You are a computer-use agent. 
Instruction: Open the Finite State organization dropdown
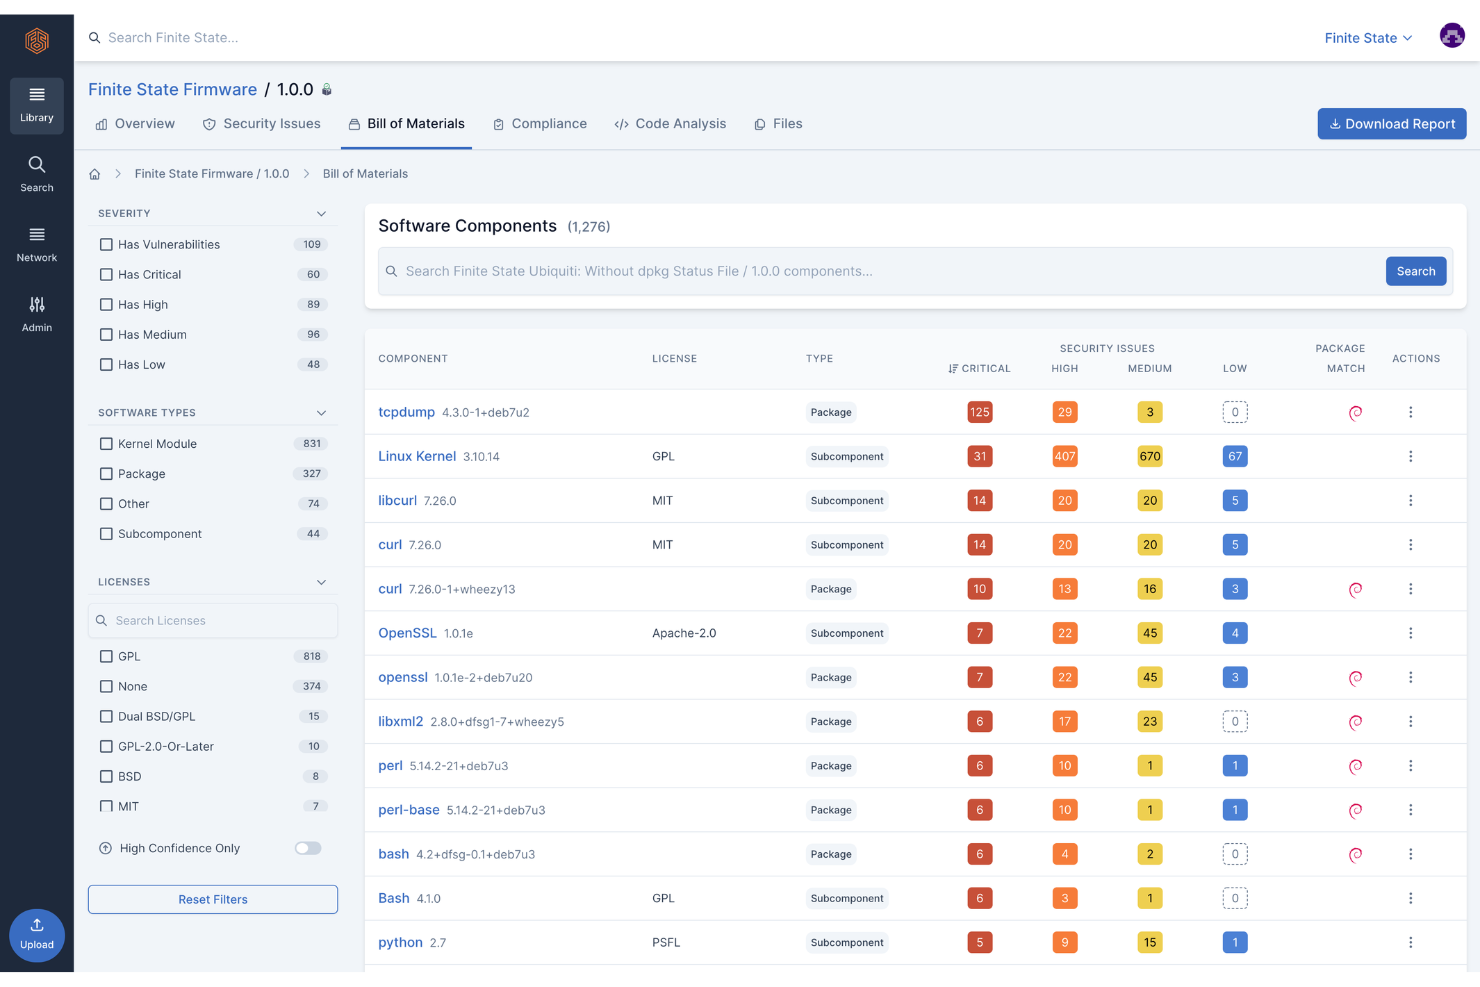click(1368, 38)
